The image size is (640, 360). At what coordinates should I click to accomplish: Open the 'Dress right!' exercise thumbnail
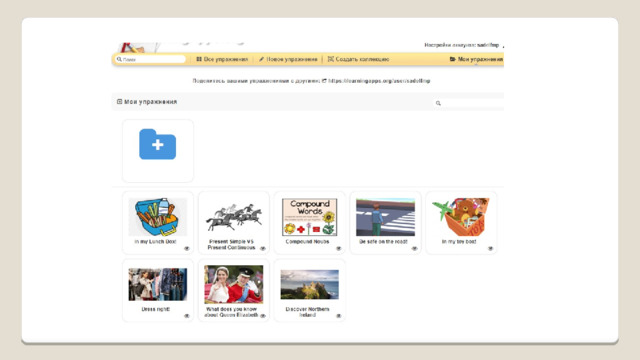click(158, 284)
